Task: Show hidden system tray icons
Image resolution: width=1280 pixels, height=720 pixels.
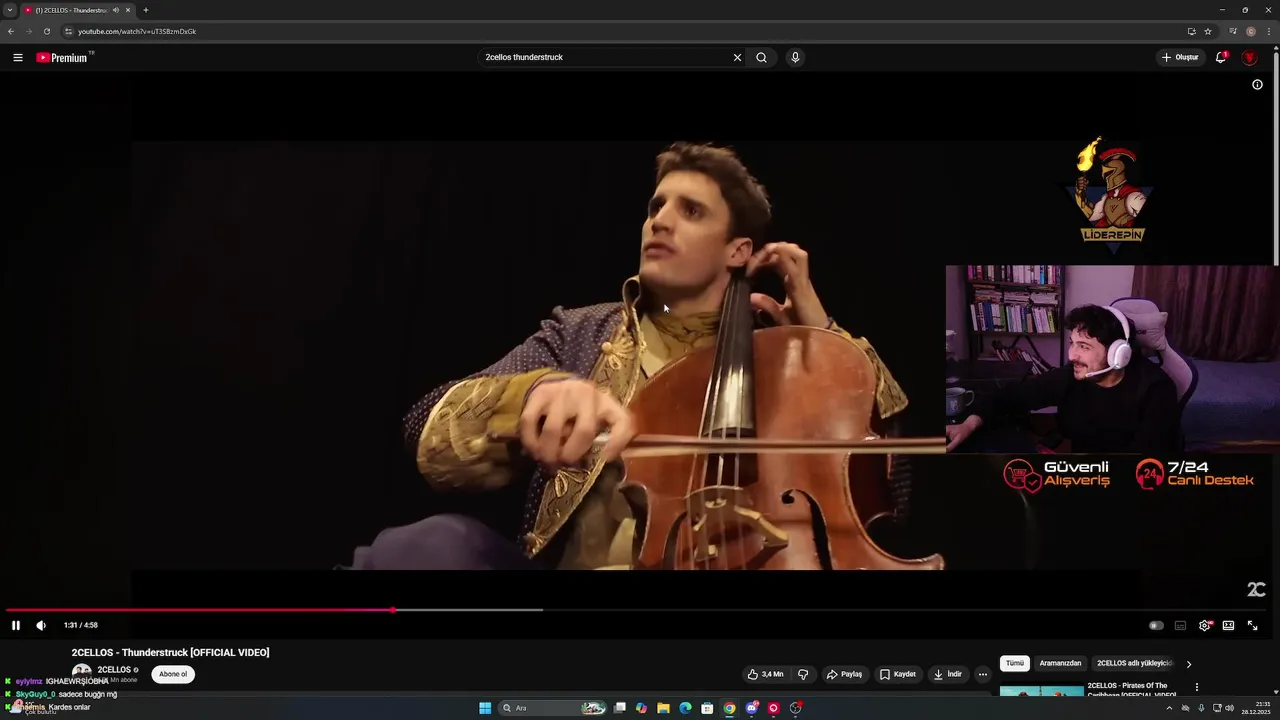Action: coord(1169,708)
